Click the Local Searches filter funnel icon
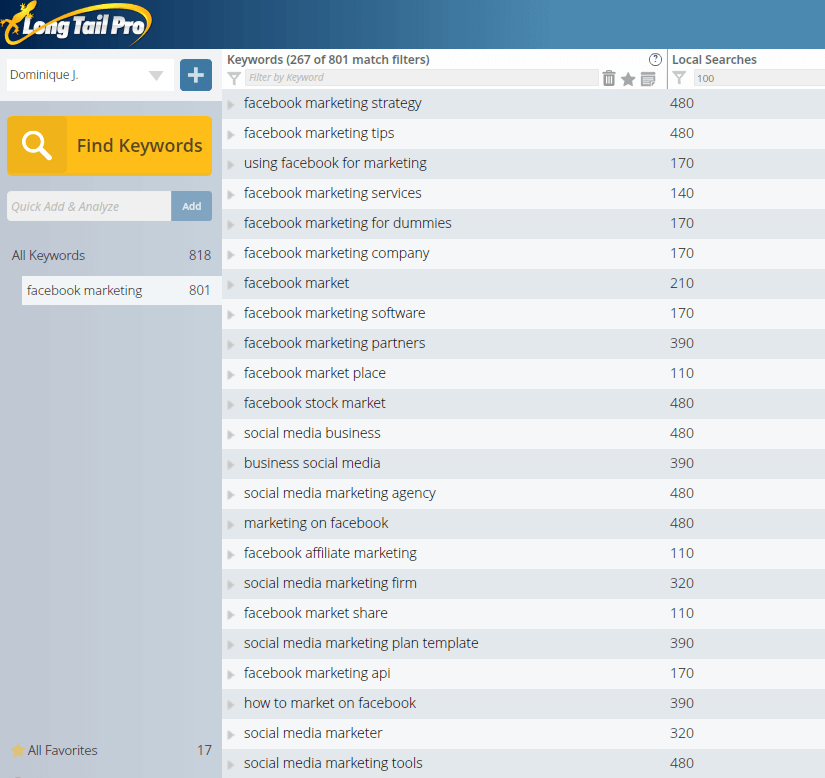This screenshot has height=778, width=825. [679, 78]
